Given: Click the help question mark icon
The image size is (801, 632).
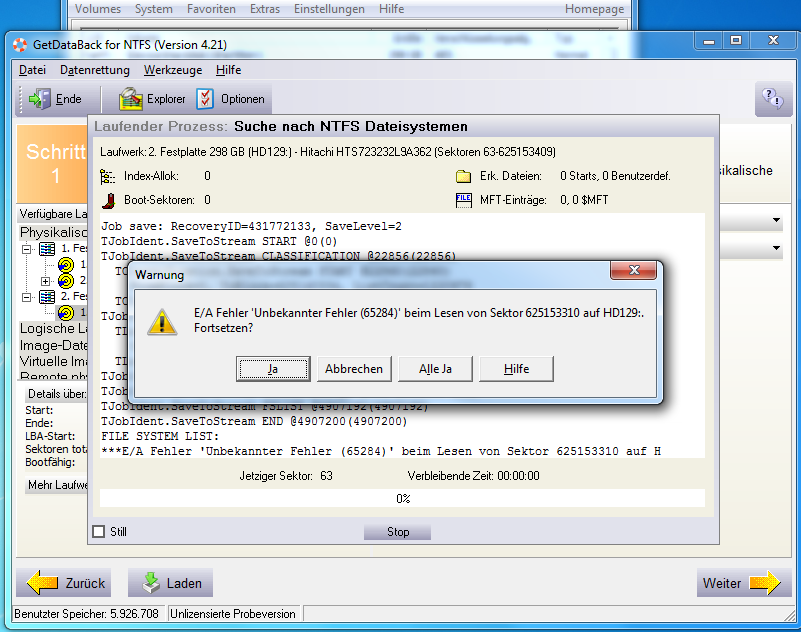Looking at the screenshot, I should coord(772,98).
